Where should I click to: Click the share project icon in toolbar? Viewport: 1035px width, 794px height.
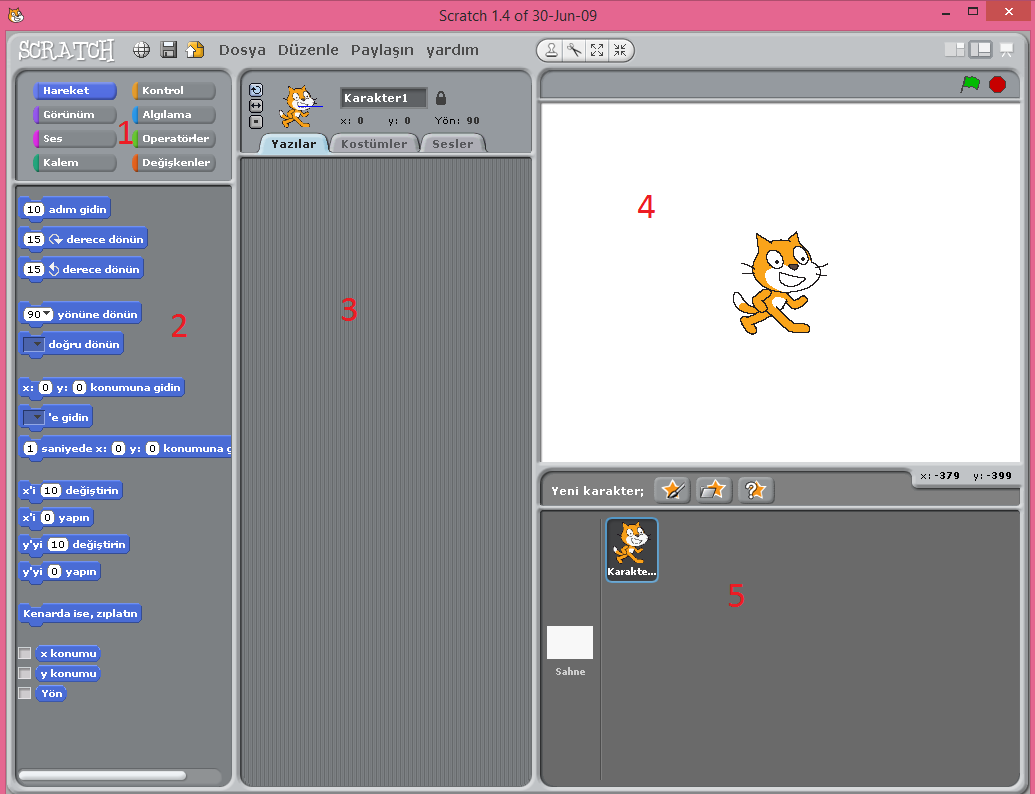(195, 49)
